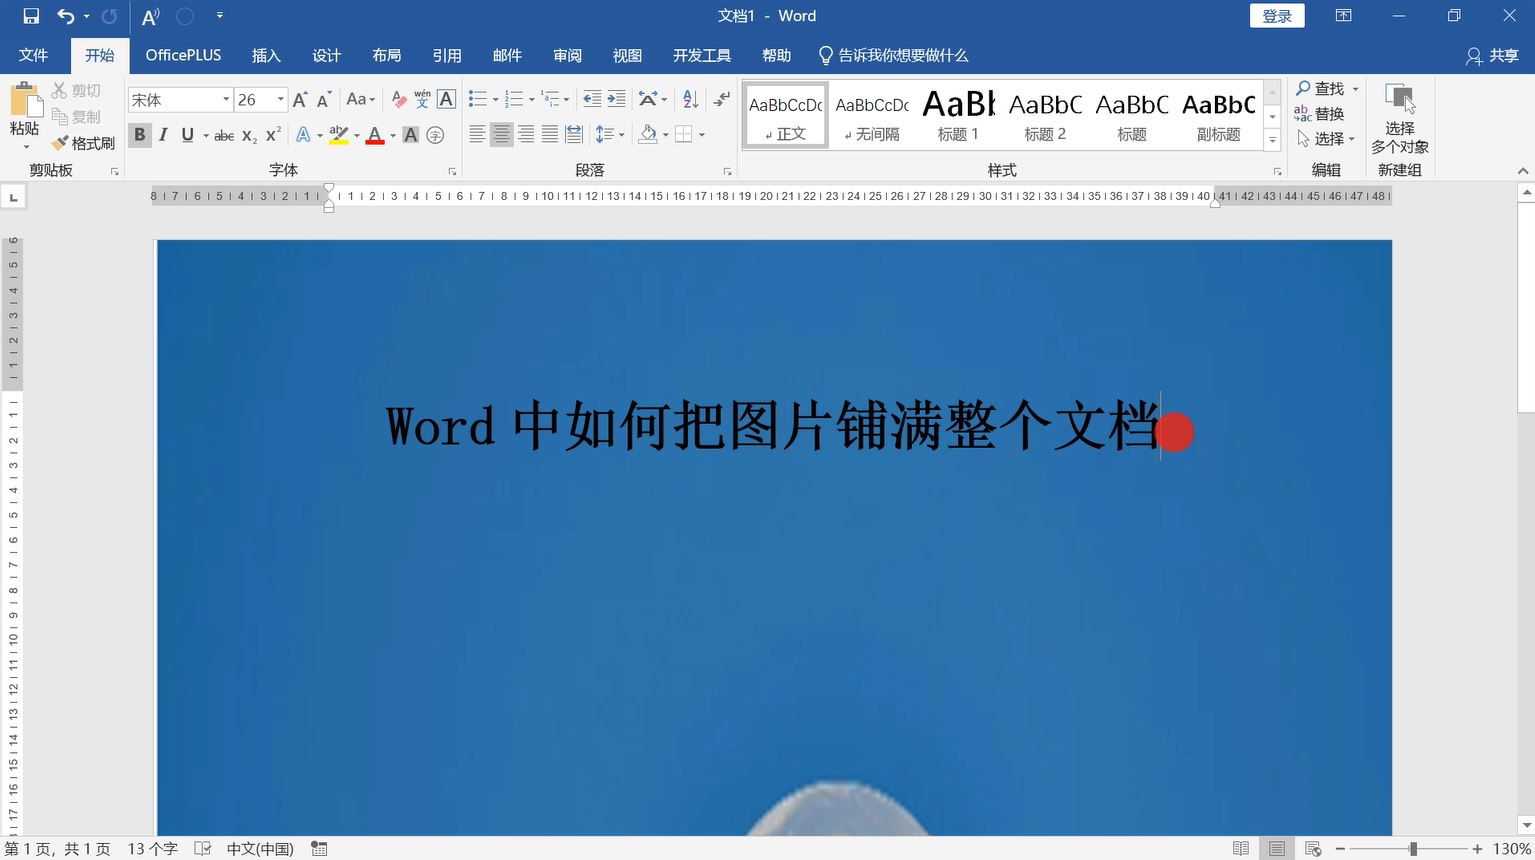Toggle center alignment
1535x860 pixels.
coord(502,135)
